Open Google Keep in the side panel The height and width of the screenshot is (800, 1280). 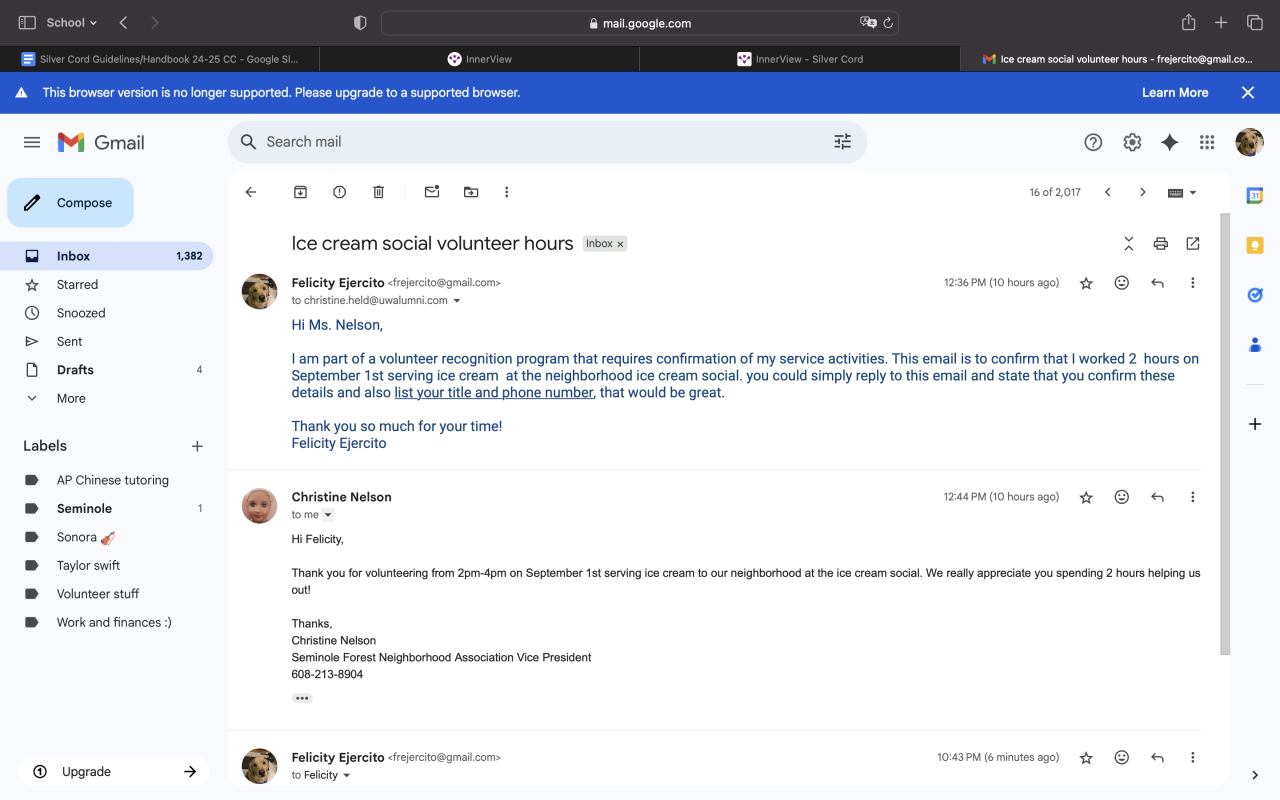point(1255,245)
